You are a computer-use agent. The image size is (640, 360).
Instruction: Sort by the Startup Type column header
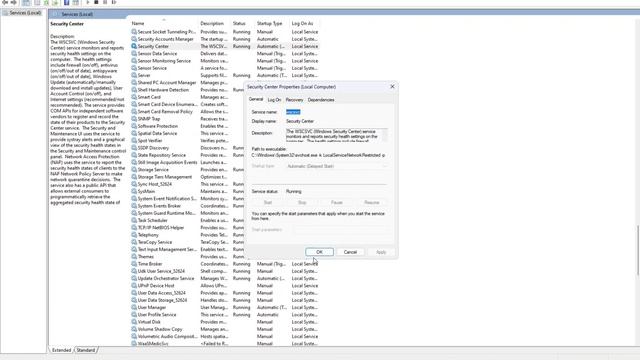pyautogui.click(x=272, y=24)
